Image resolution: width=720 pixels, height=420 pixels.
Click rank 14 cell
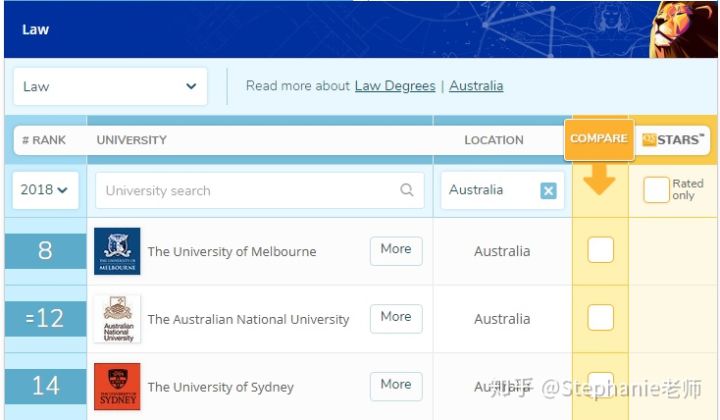[x=45, y=386]
